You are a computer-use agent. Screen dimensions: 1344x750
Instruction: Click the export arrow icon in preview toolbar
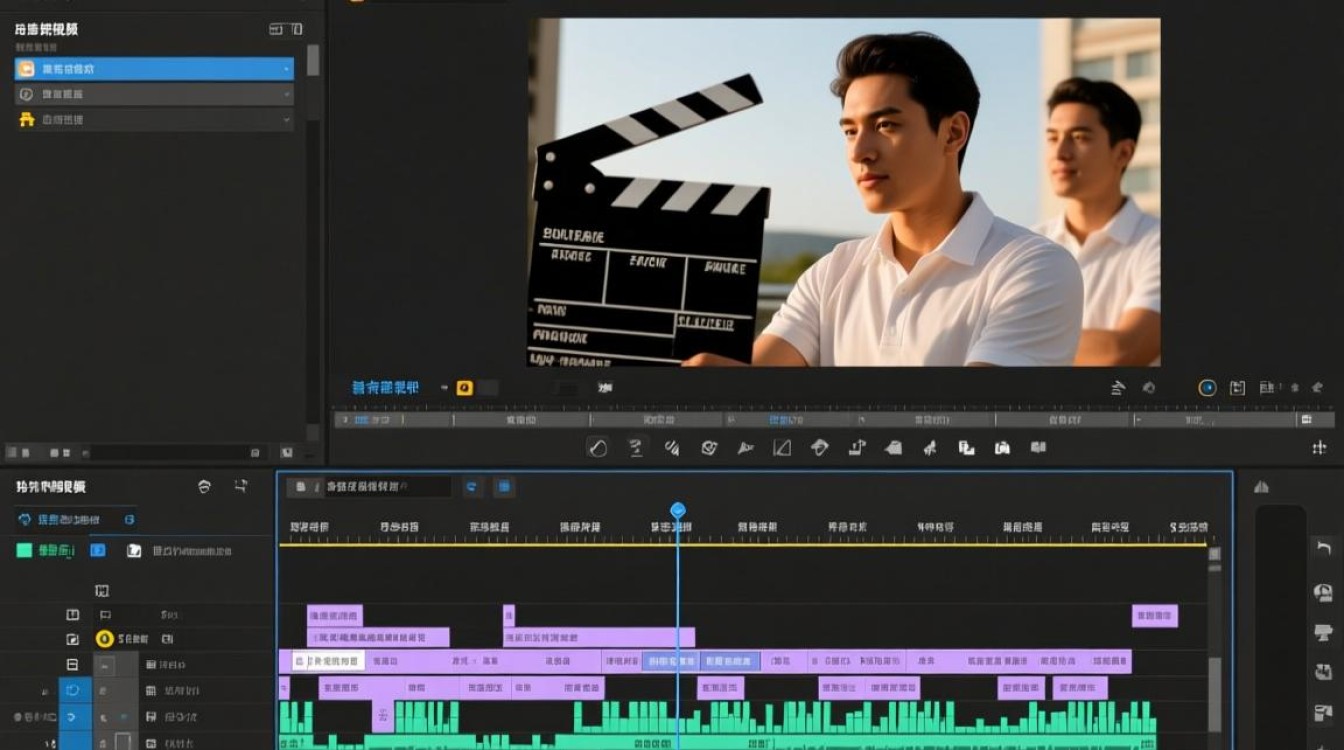pos(857,448)
